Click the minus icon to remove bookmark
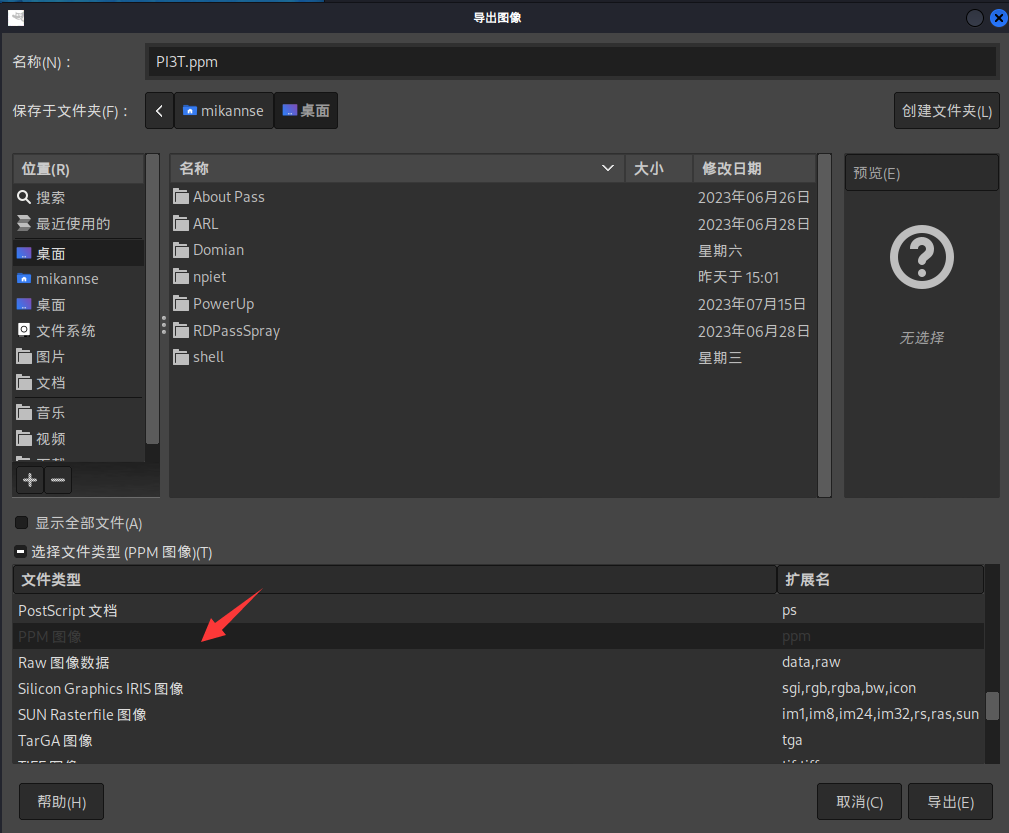The image size is (1009, 833). coord(58,480)
